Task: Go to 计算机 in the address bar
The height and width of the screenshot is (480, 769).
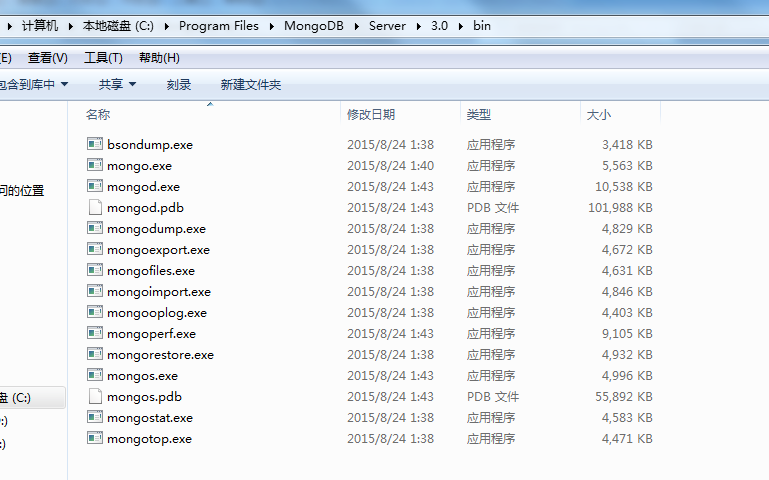Action: [x=40, y=26]
